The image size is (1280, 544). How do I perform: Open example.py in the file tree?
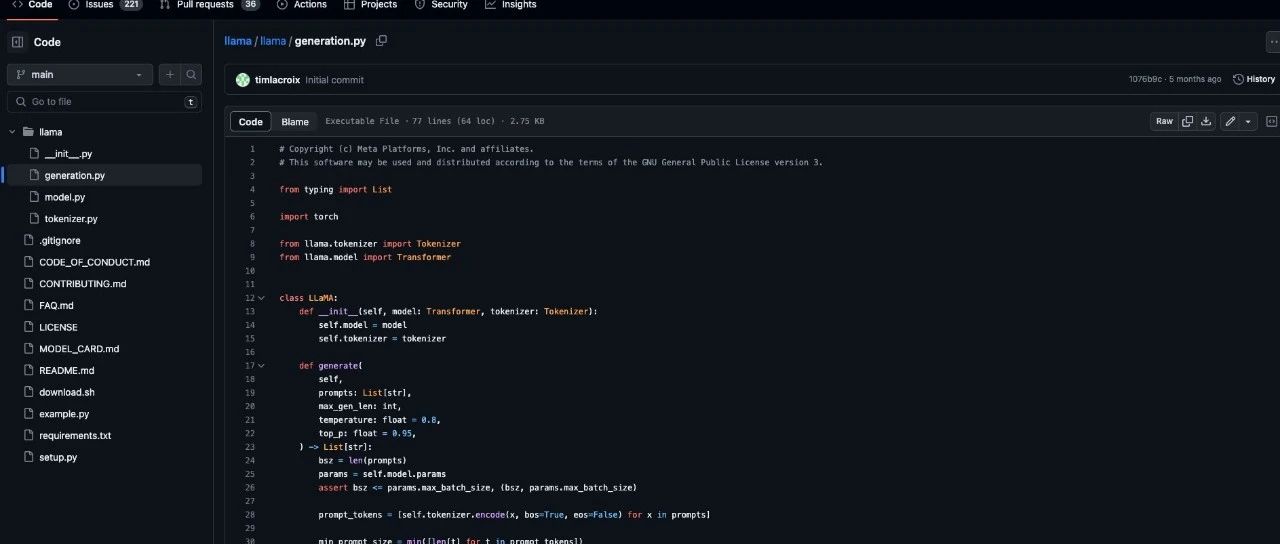coord(64,414)
